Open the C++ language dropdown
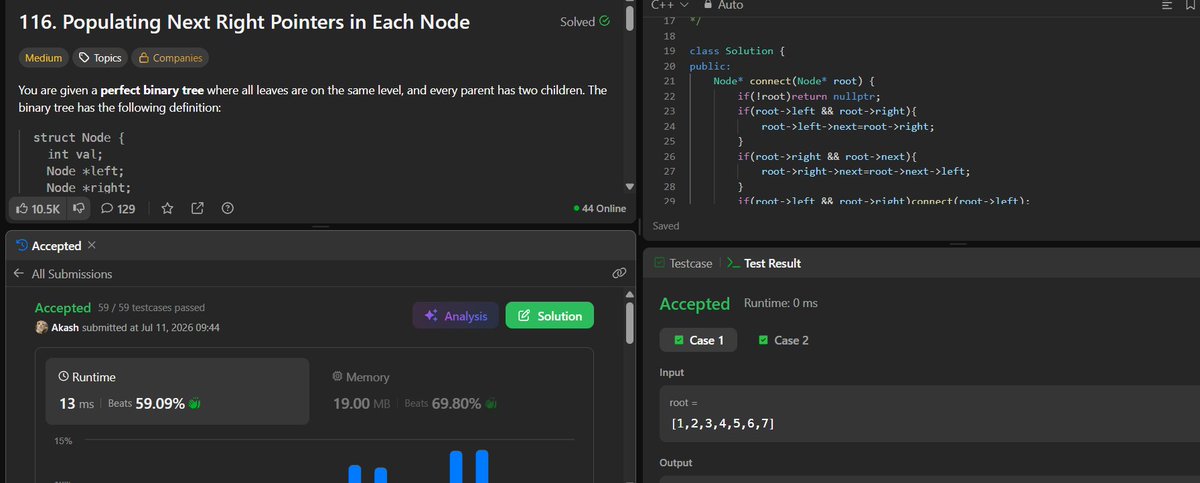The image size is (1200, 483). [x=670, y=6]
